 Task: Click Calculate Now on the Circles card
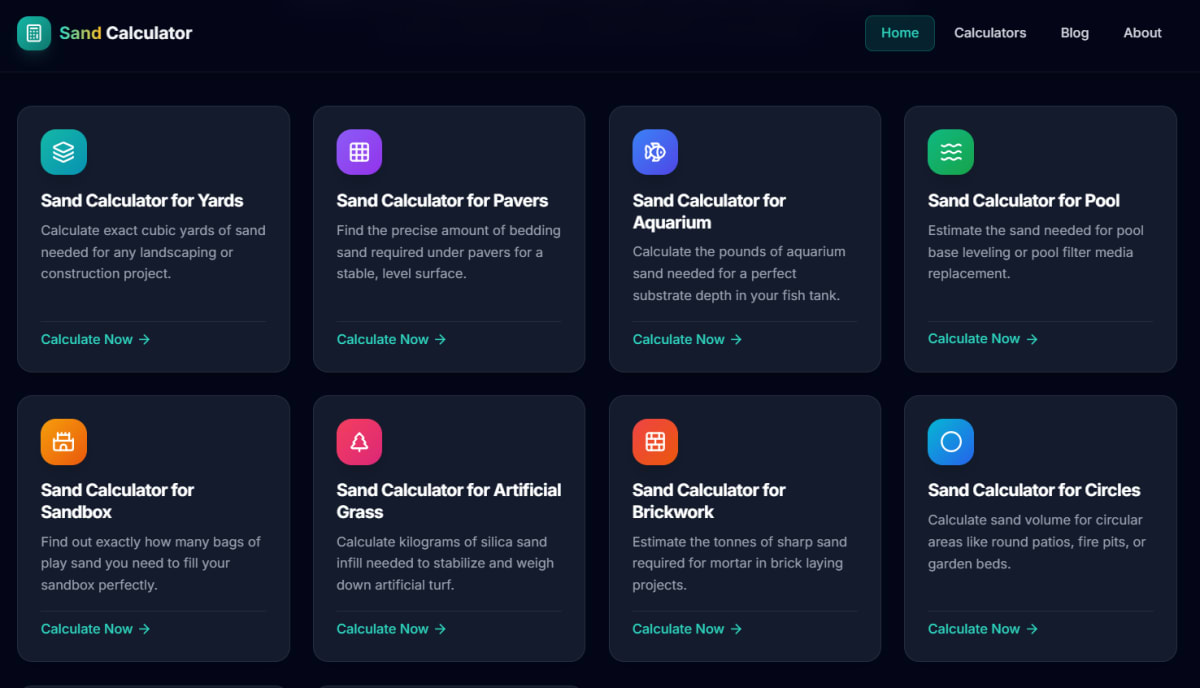click(983, 629)
